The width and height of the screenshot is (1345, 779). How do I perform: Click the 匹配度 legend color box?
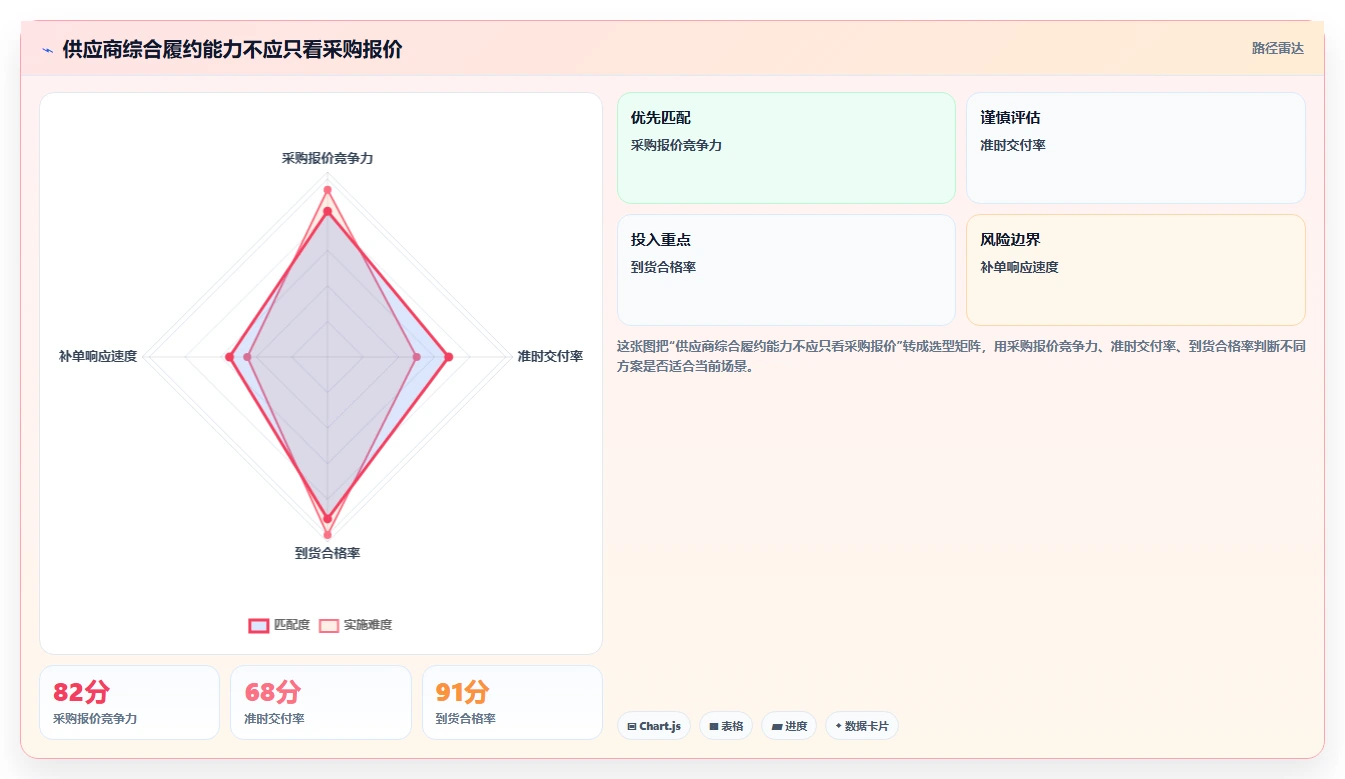(258, 625)
